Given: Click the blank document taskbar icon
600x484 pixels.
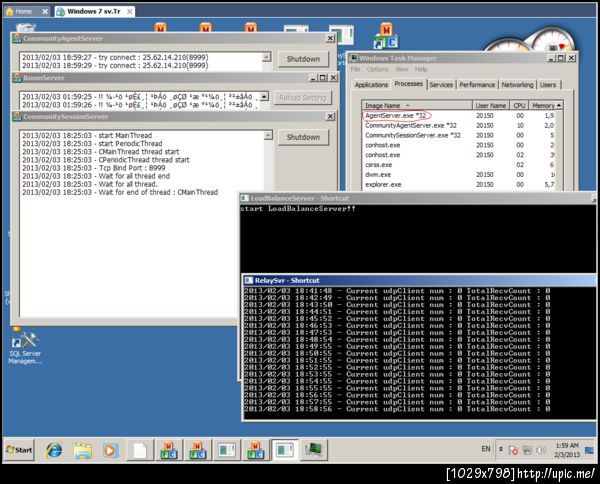Looking at the screenshot, I should (140, 450).
